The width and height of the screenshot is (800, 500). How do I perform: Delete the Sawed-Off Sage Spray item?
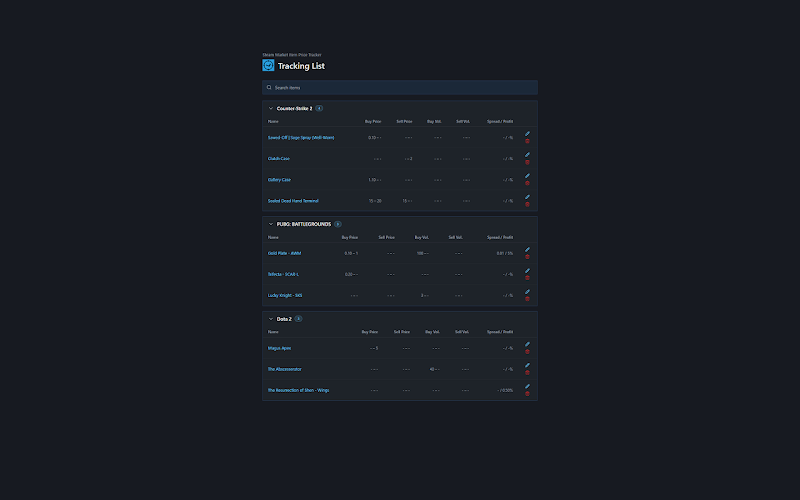527,141
